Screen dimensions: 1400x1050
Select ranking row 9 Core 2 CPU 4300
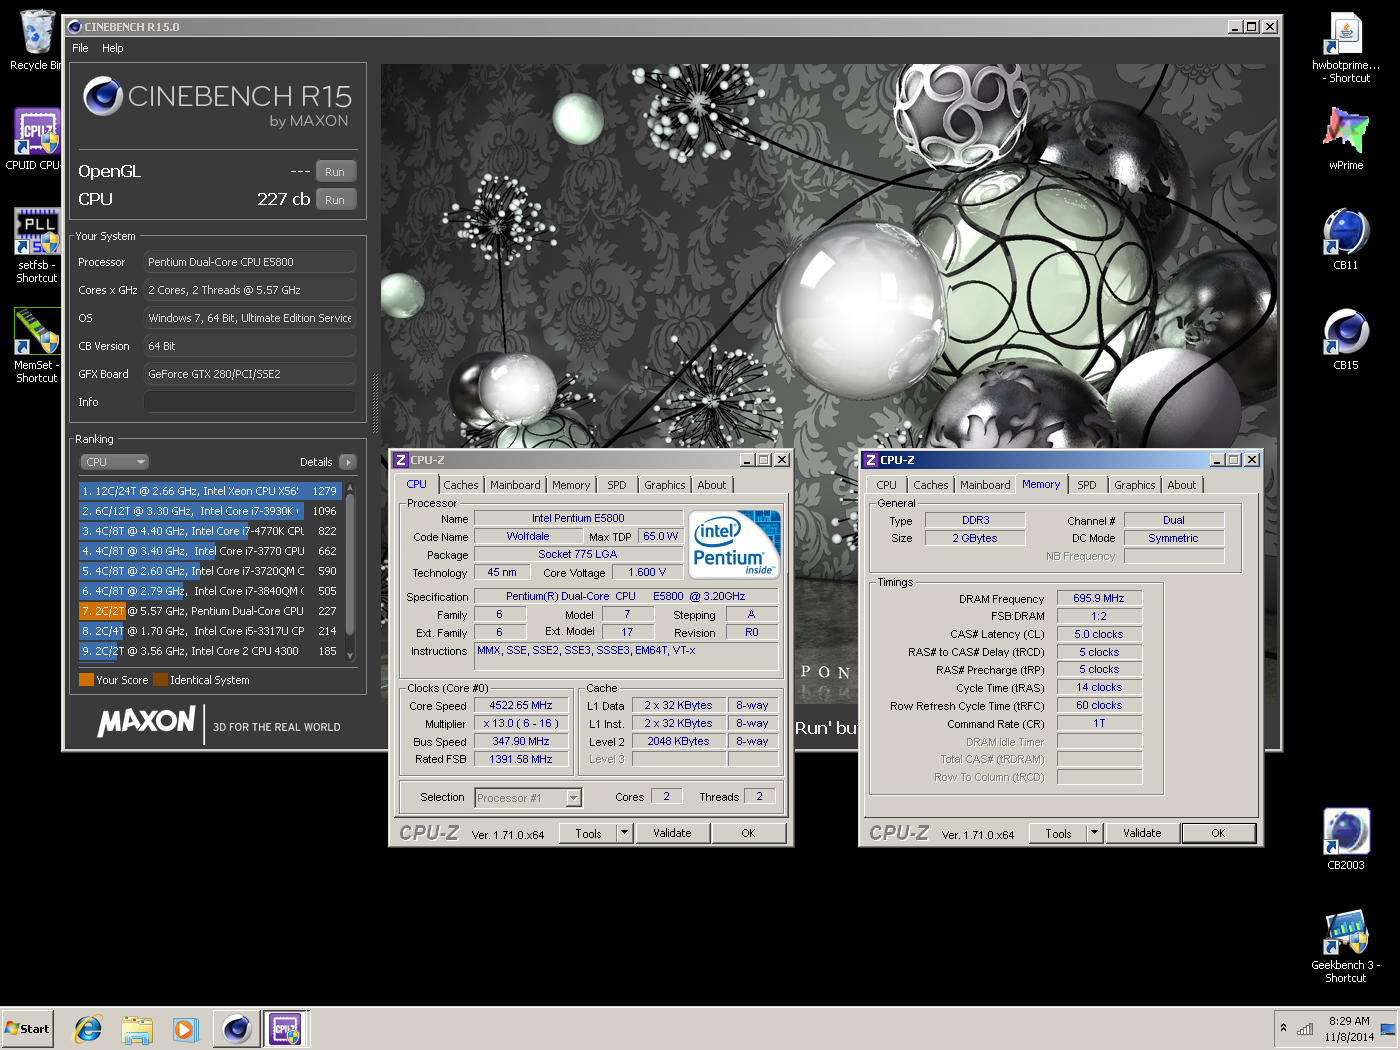tap(210, 651)
